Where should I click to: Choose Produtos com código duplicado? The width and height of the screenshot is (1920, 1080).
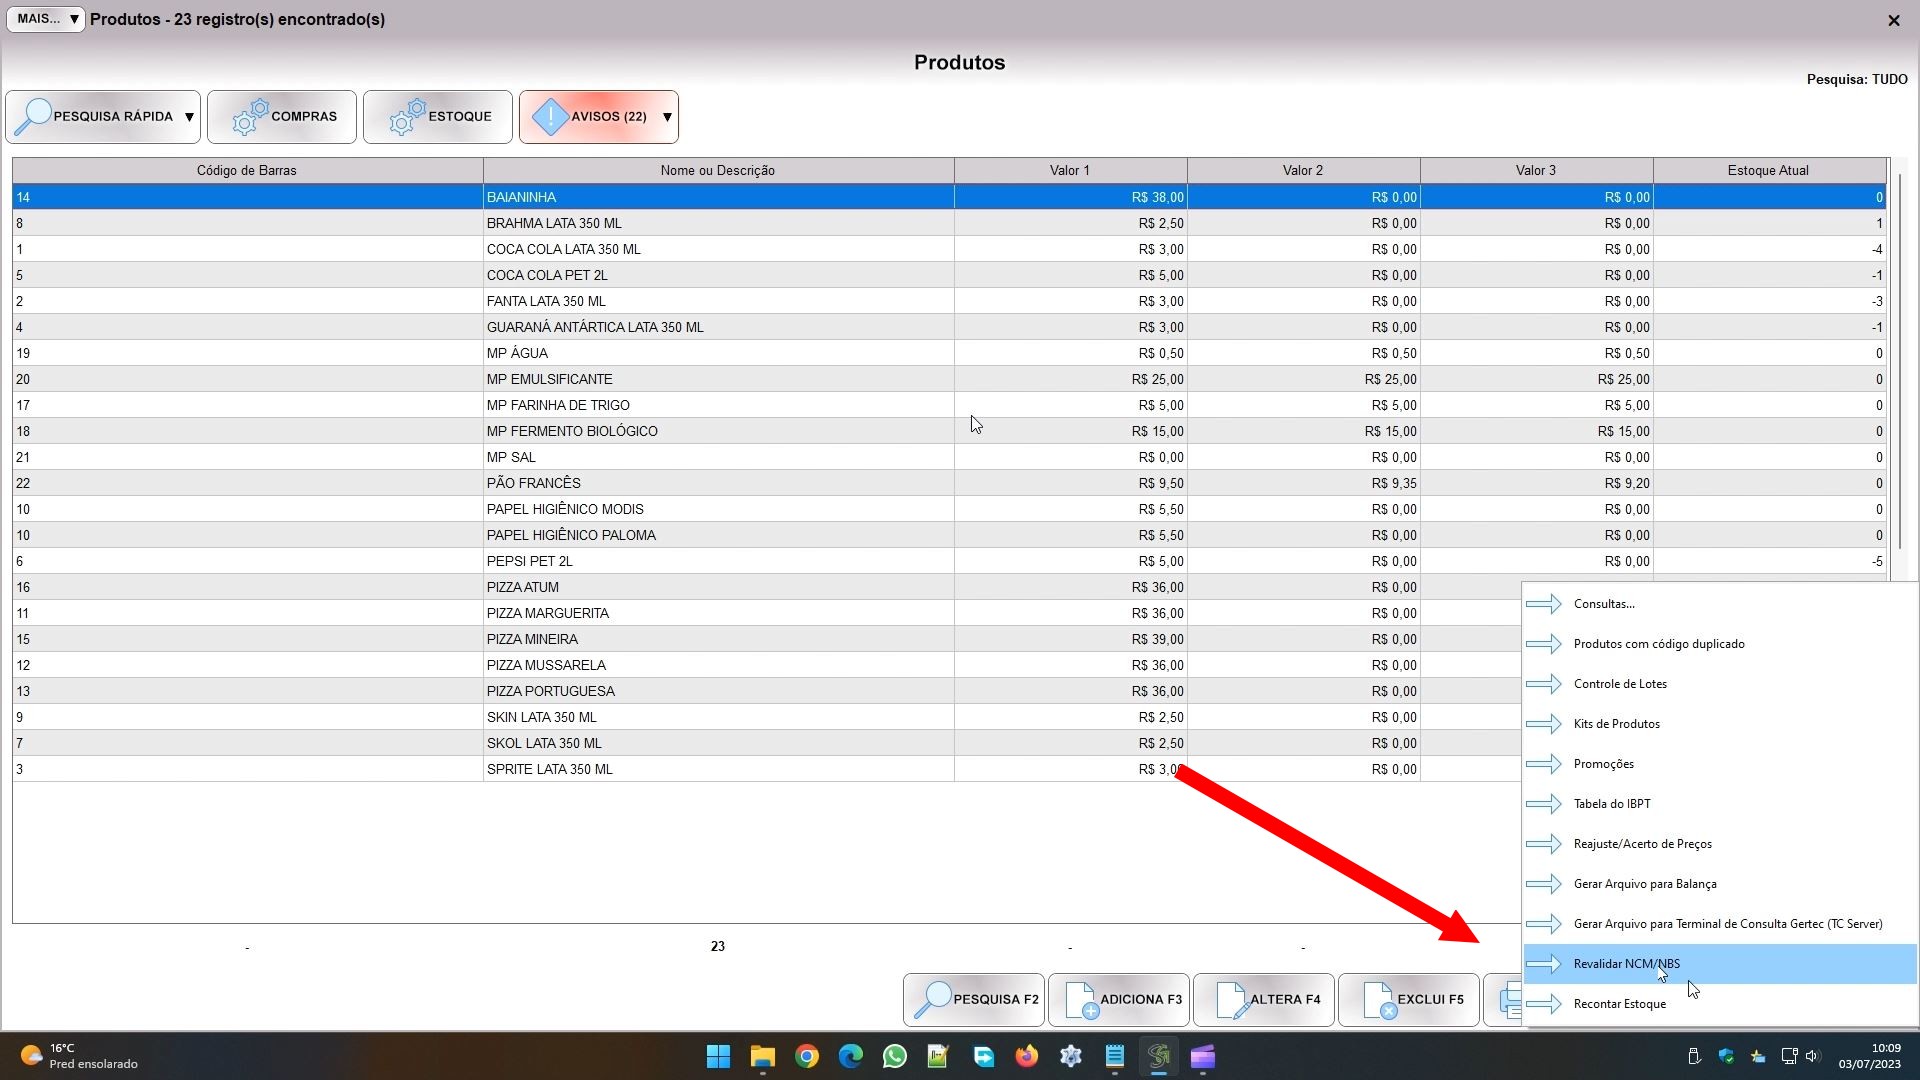click(1720, 644)
